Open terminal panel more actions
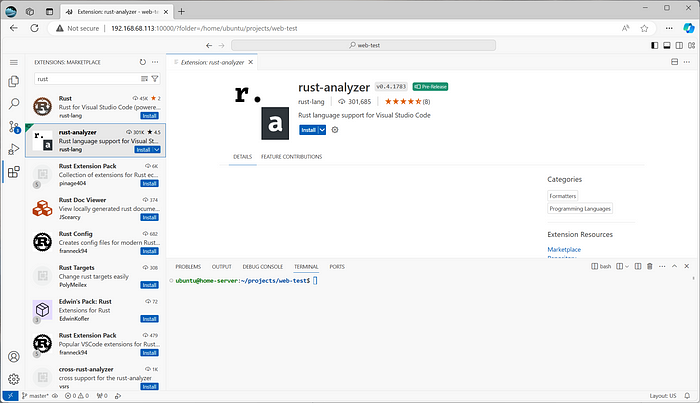The width and height of the screenshot is (700, 403). pyautogui.click(x=662, y=266)
